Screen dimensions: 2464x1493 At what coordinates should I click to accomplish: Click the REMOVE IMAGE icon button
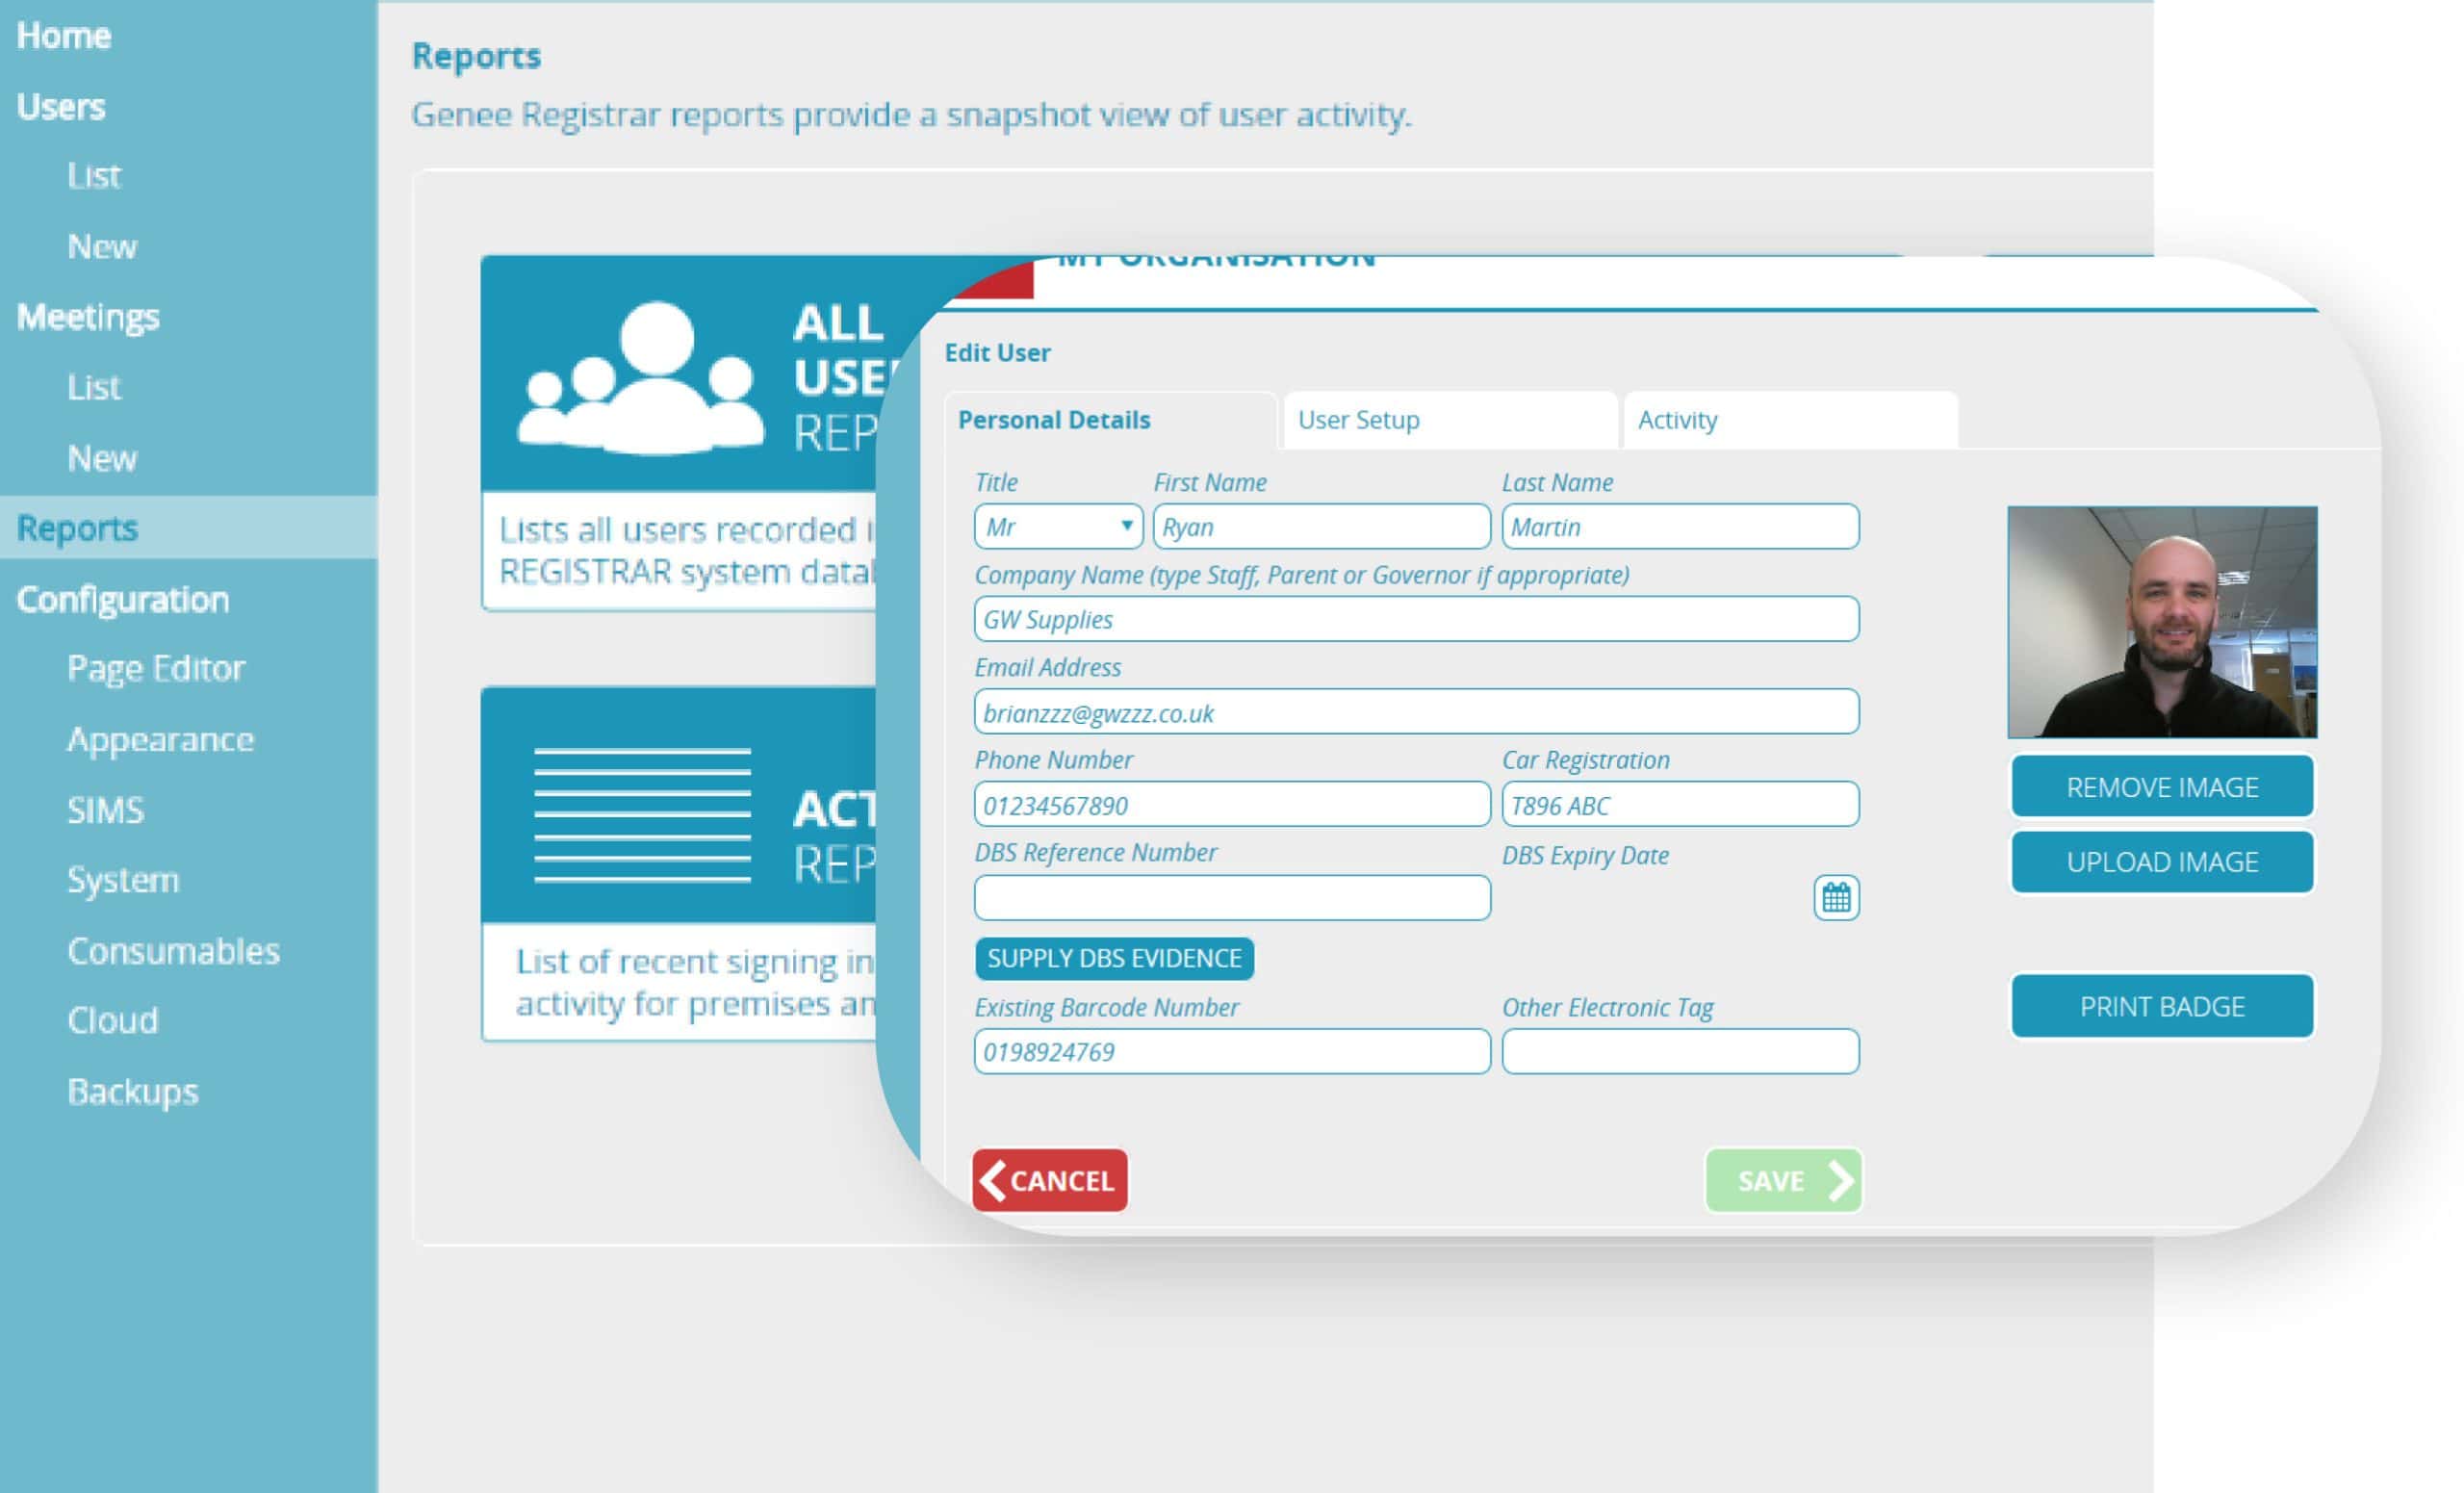coord(2161,785)
